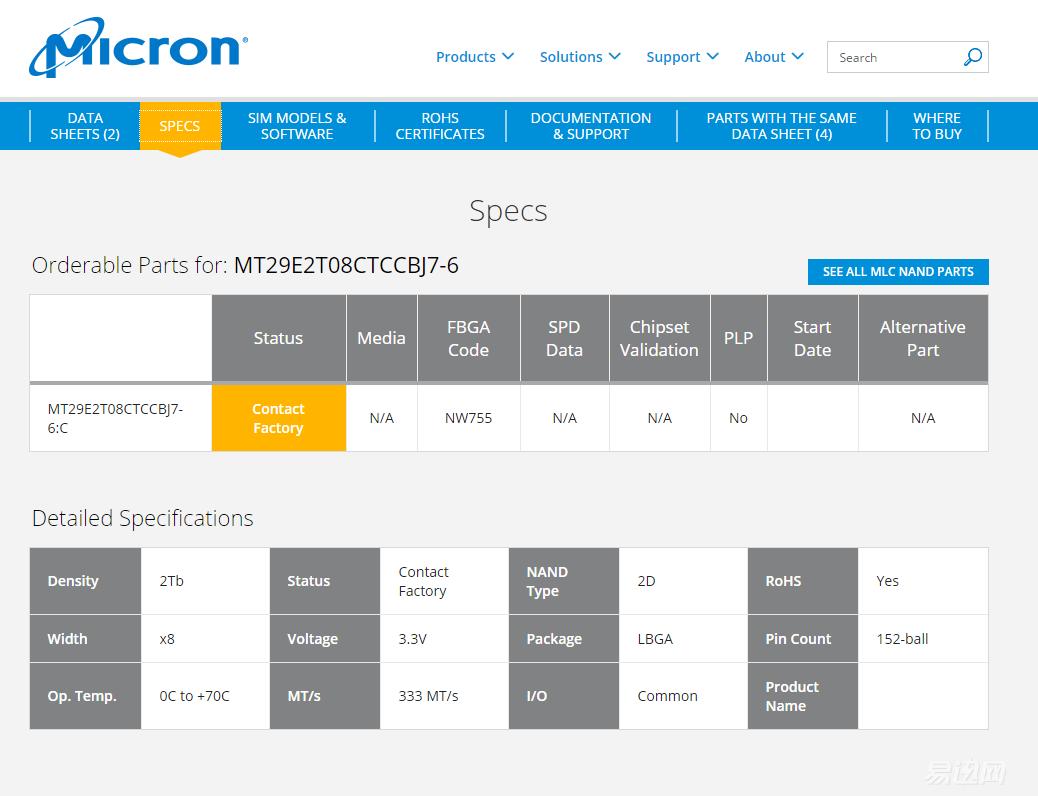The height and width of the screenshot is (796, 1038).
Task: Click the 333 MT/s value
Action: [x=428, y=696]
